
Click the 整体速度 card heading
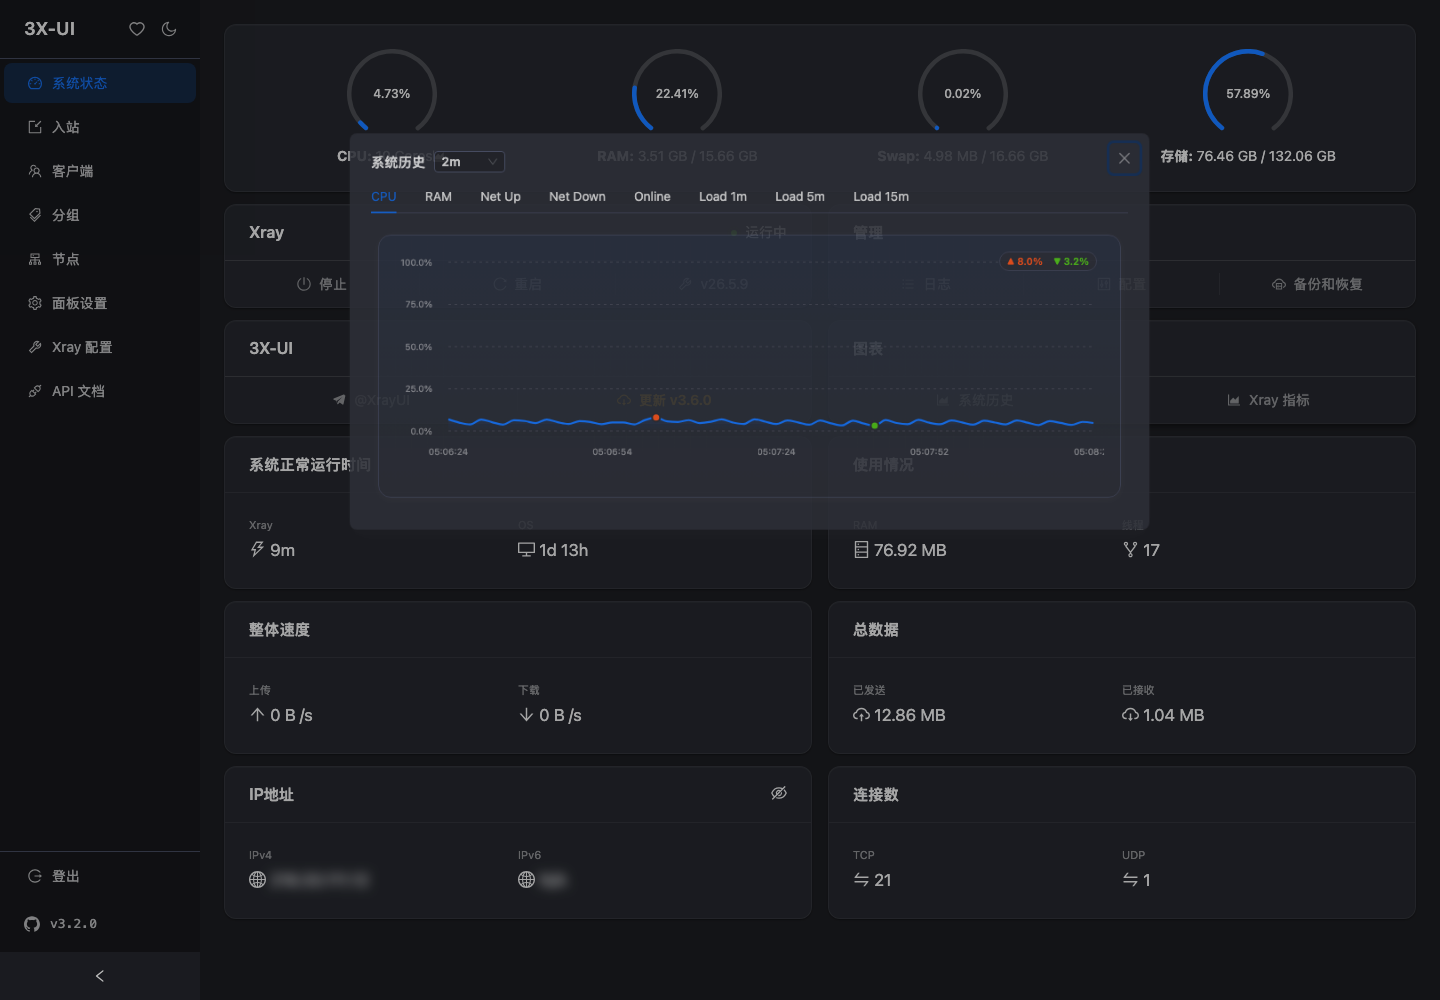pyautogui.click(x=279, y=630)
